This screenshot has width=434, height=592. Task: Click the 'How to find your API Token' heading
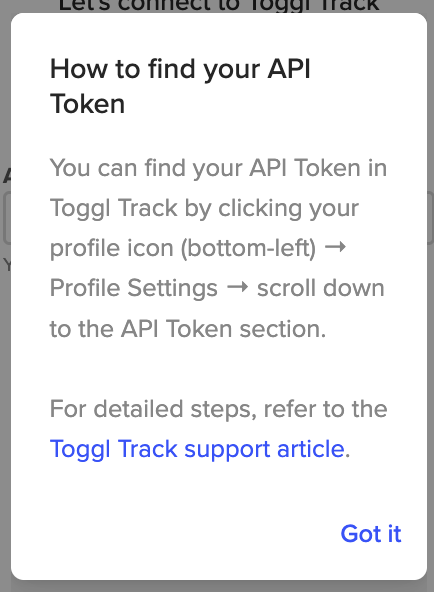tap(180, 86)
